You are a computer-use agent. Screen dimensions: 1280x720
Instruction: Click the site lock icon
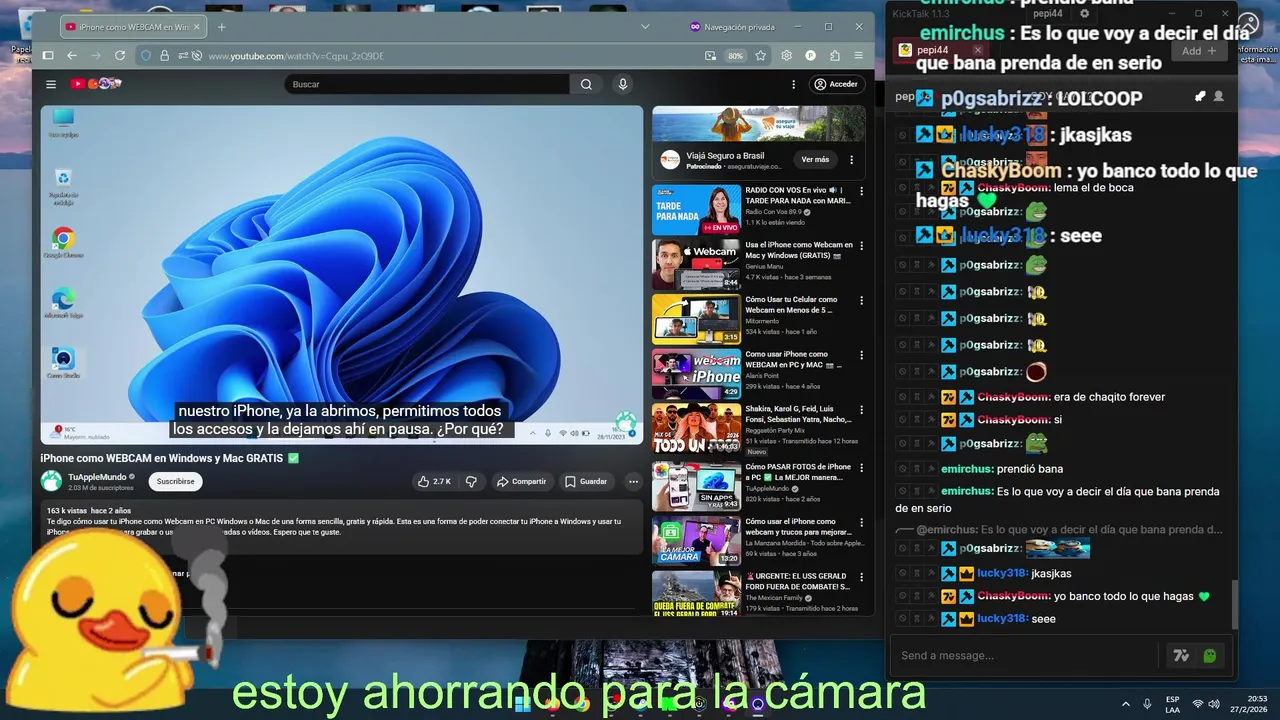tap(164, 56)
